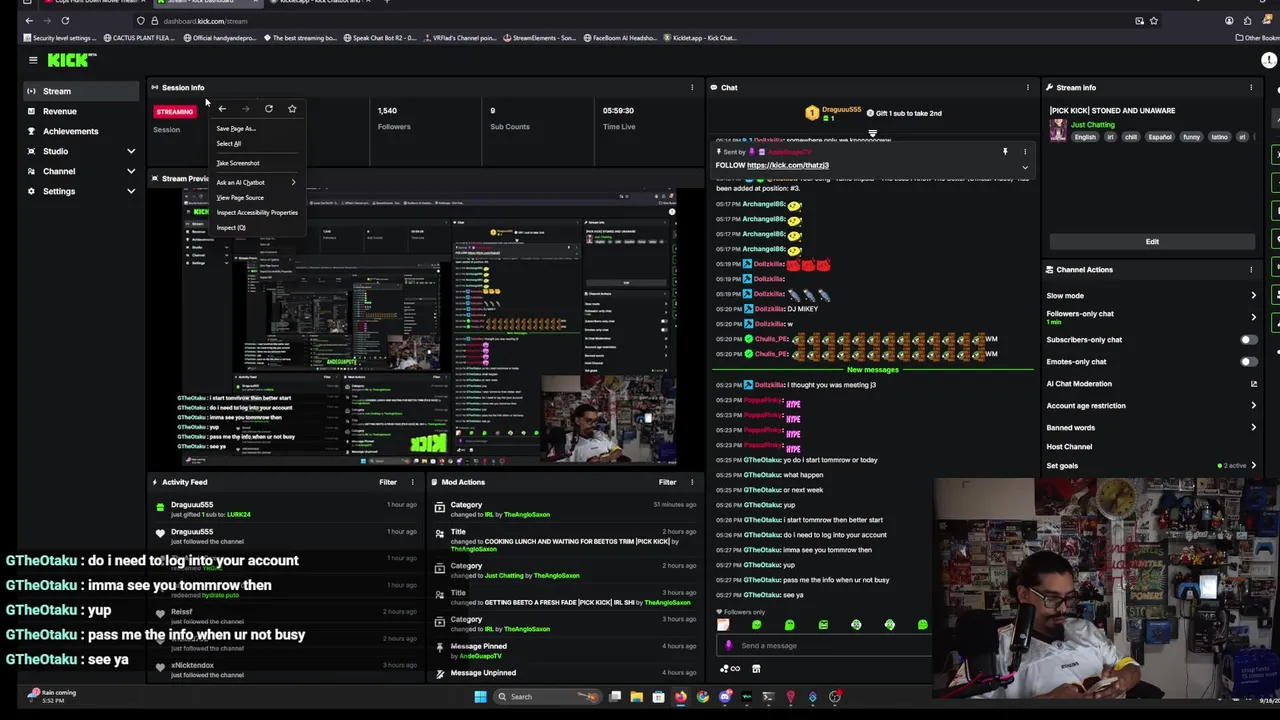Collapse the pinned message chevron
This screenshot has width=1280, height=720.
(1024, 166)
